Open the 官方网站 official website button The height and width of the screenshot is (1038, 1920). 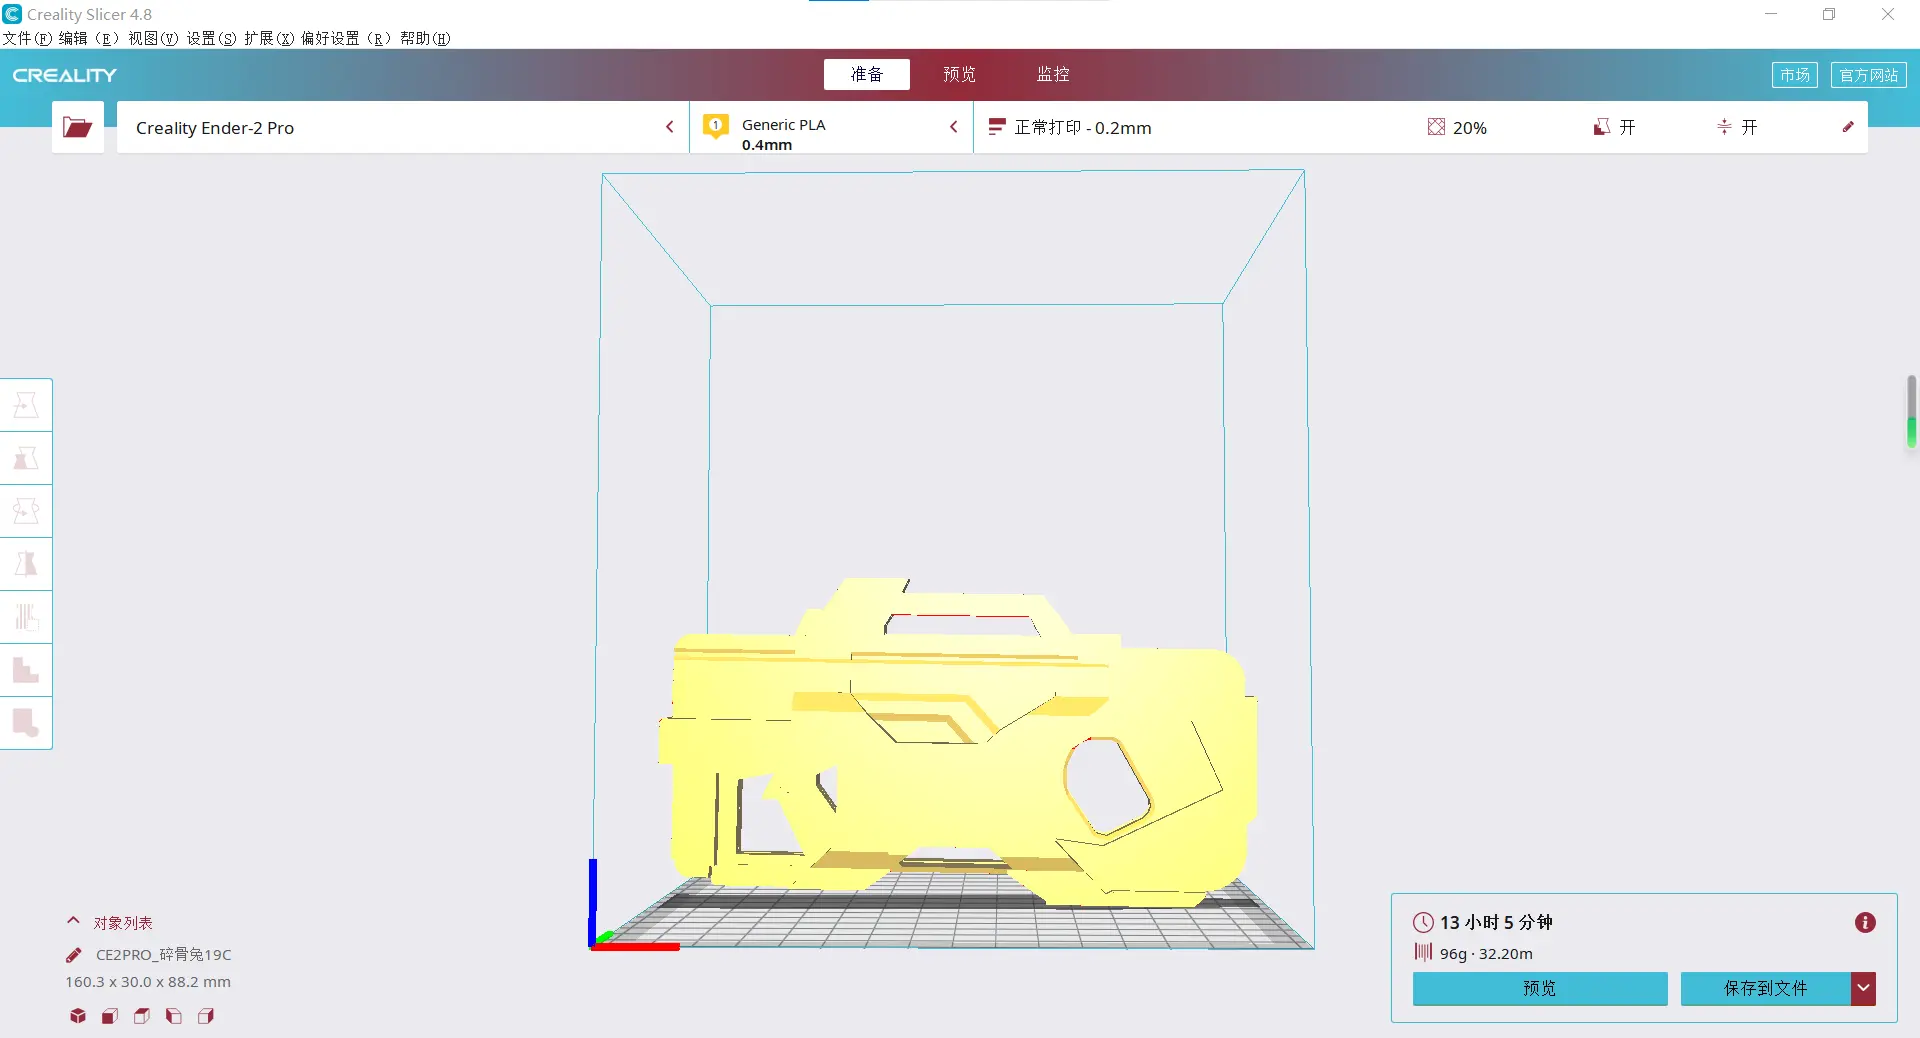[x=1869, y=75]
